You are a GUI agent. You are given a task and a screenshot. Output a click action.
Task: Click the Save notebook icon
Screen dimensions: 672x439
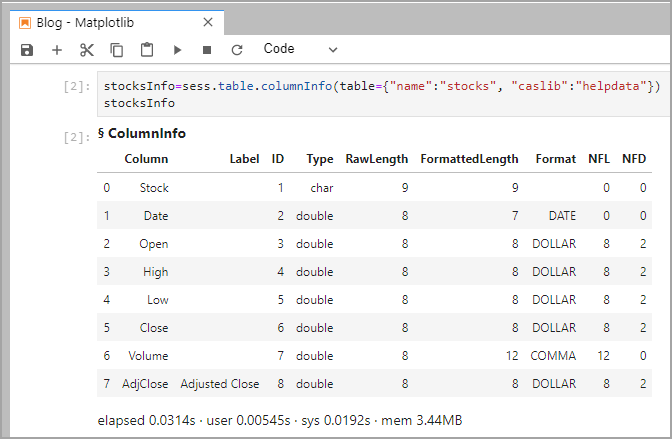click(x=27, y=49)
